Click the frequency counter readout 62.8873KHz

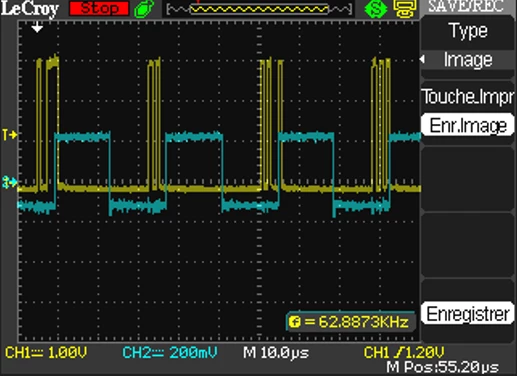351,322
